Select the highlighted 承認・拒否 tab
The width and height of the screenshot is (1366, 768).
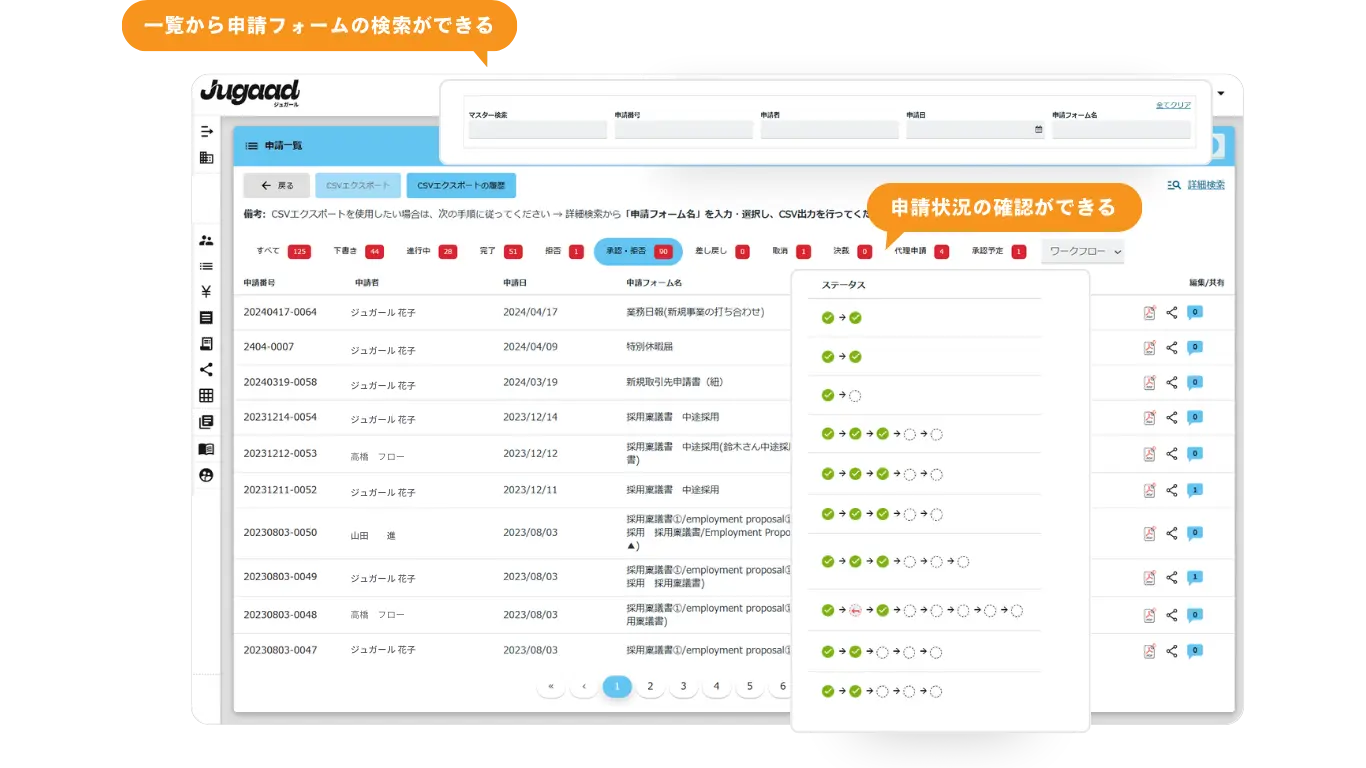pos(638,251)
